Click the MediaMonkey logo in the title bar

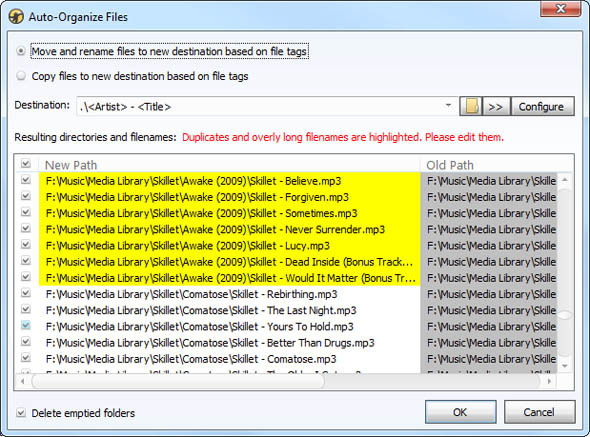click(x=16, y=17)
